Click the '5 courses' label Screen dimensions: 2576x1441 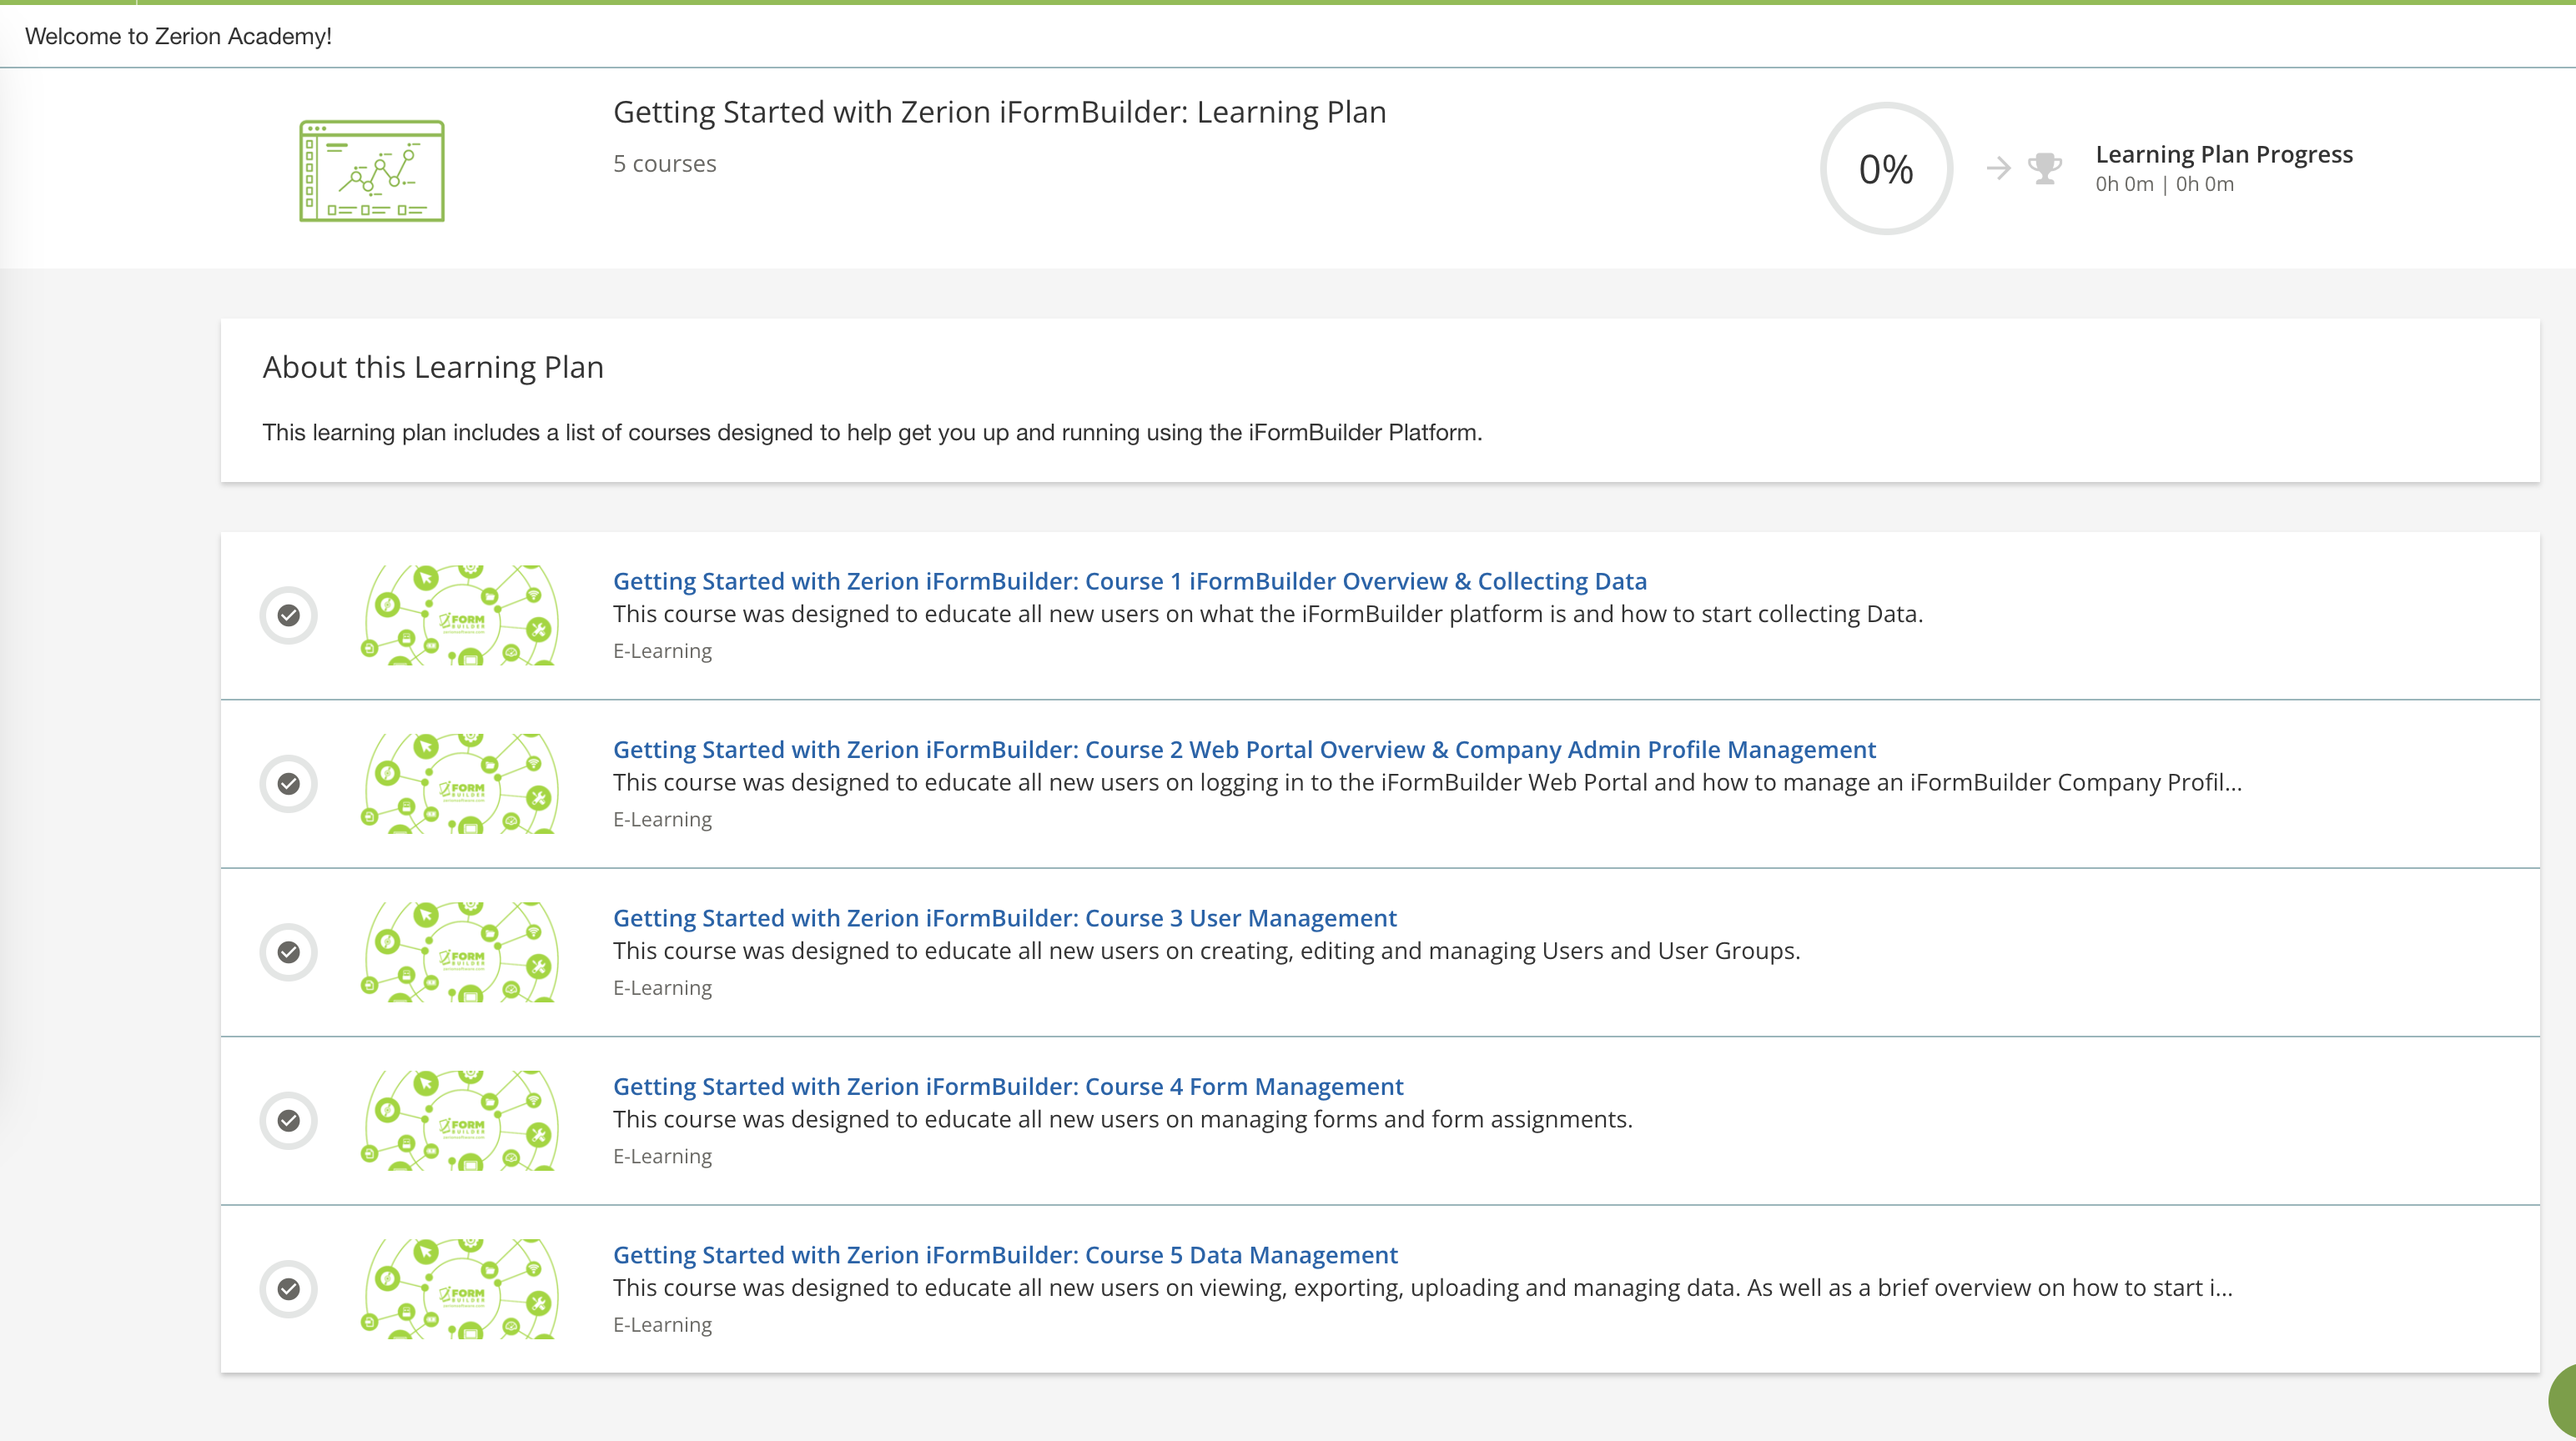[665, 163]
